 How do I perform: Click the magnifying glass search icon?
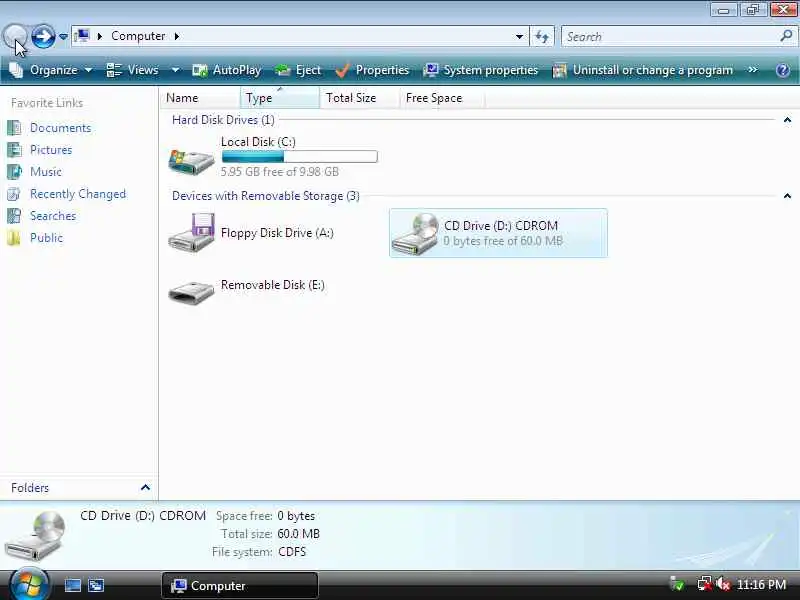[786, 36]
